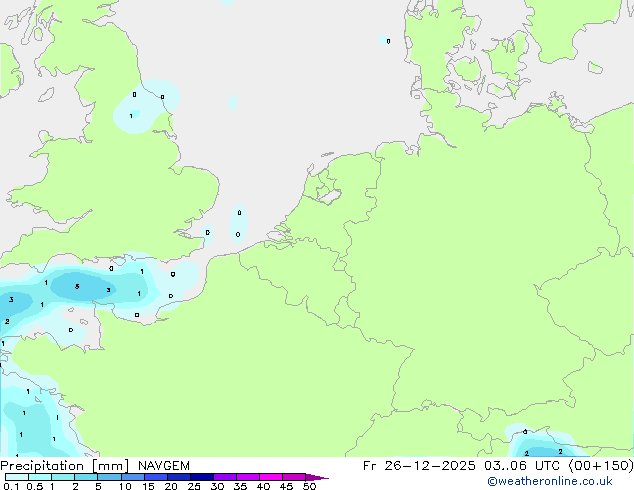
Task: Click the "NAVGEM" model label
Action: pyautogui.click(x=164, y=466)
